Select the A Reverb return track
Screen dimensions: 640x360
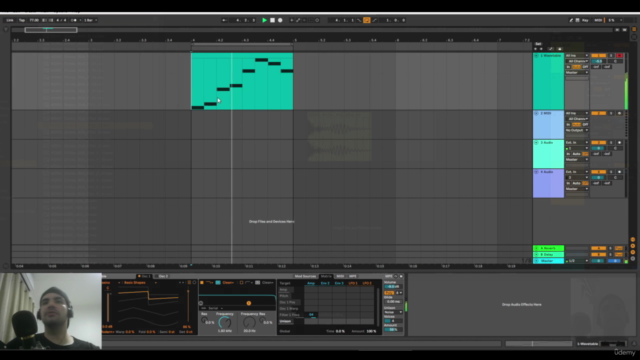(x=549, y=248)
